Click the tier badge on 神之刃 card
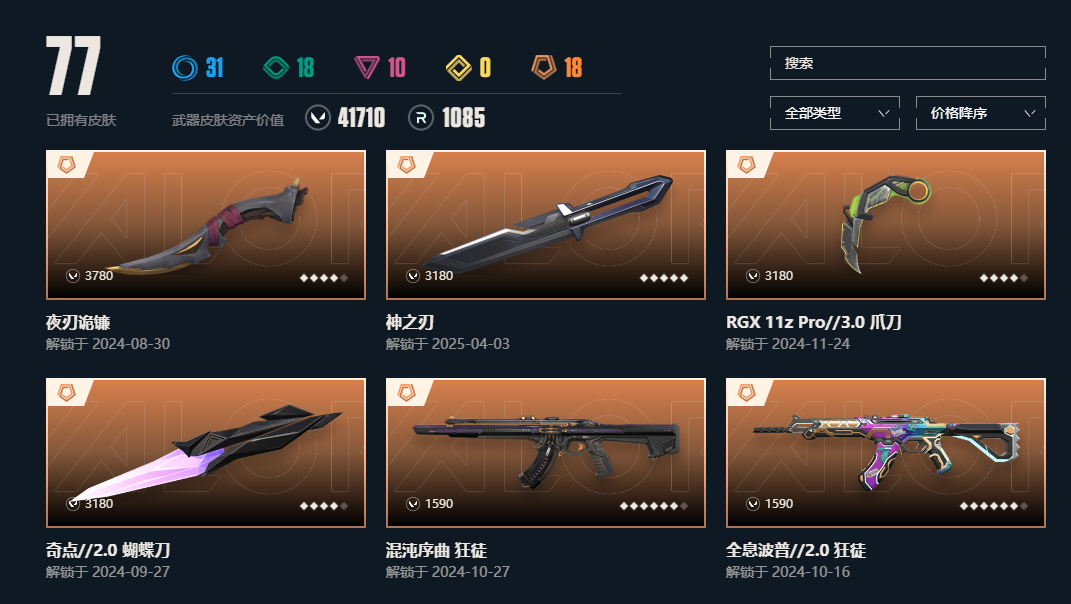This screenshot has height=604, width=1071. [406, 165]
